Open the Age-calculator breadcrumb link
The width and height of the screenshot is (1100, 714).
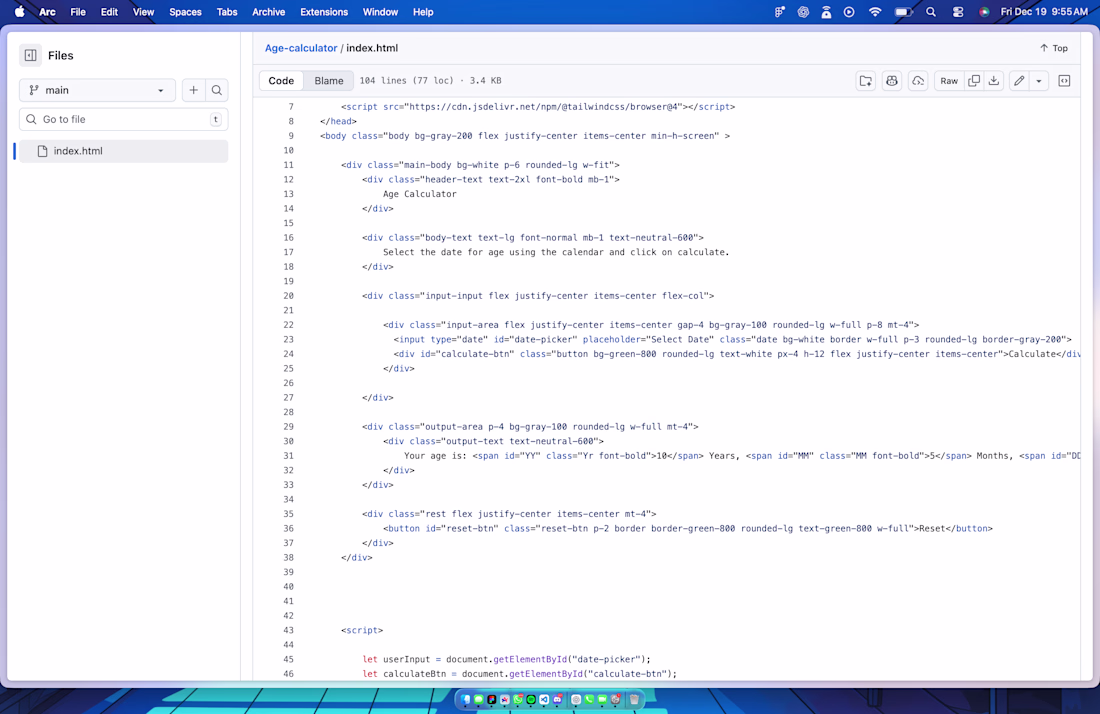point(301,48)
